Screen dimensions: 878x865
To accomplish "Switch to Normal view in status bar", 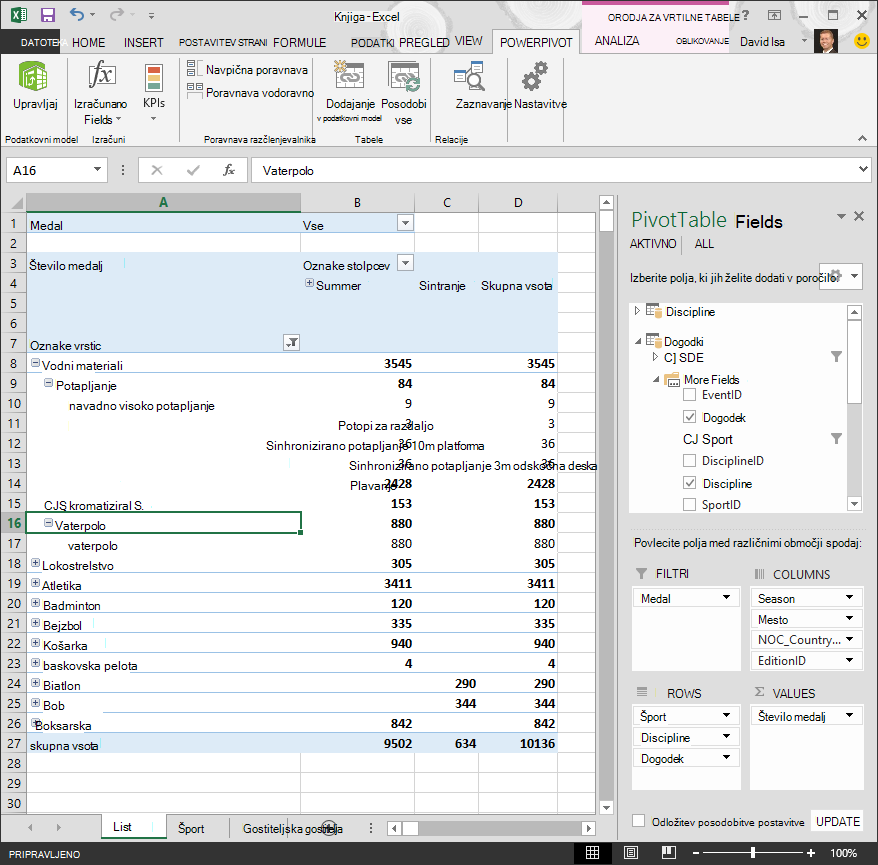I will pos(592,852).
